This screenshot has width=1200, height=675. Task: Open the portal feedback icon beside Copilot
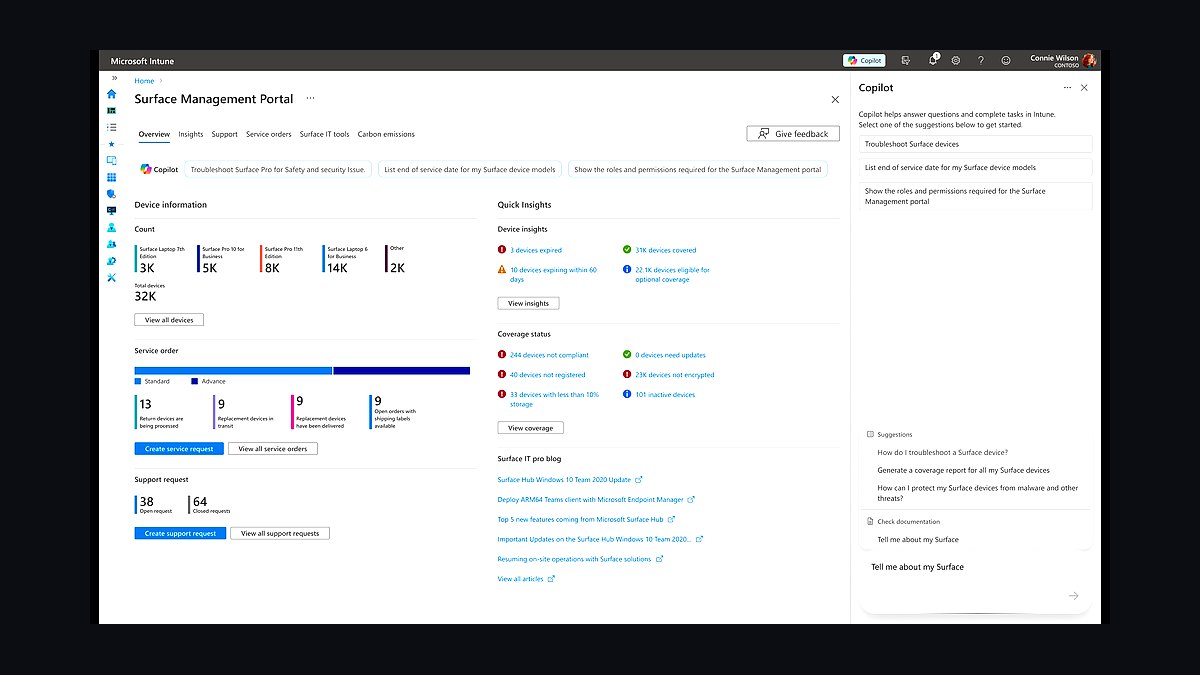[905, 60]
